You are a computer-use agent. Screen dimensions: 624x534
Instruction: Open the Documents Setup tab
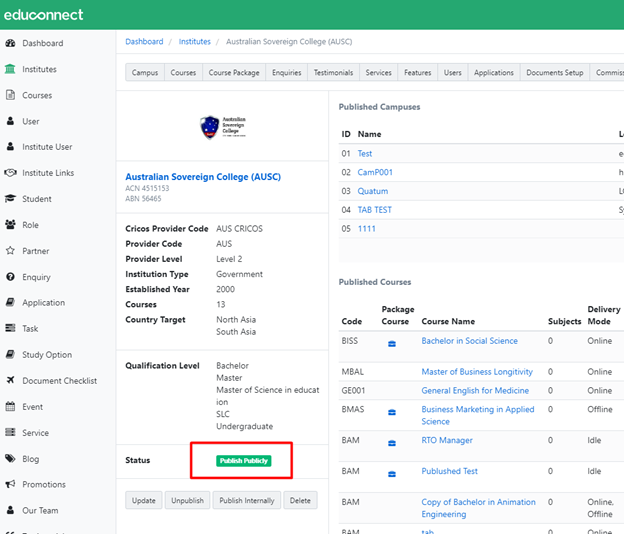(x=554, y=73)
